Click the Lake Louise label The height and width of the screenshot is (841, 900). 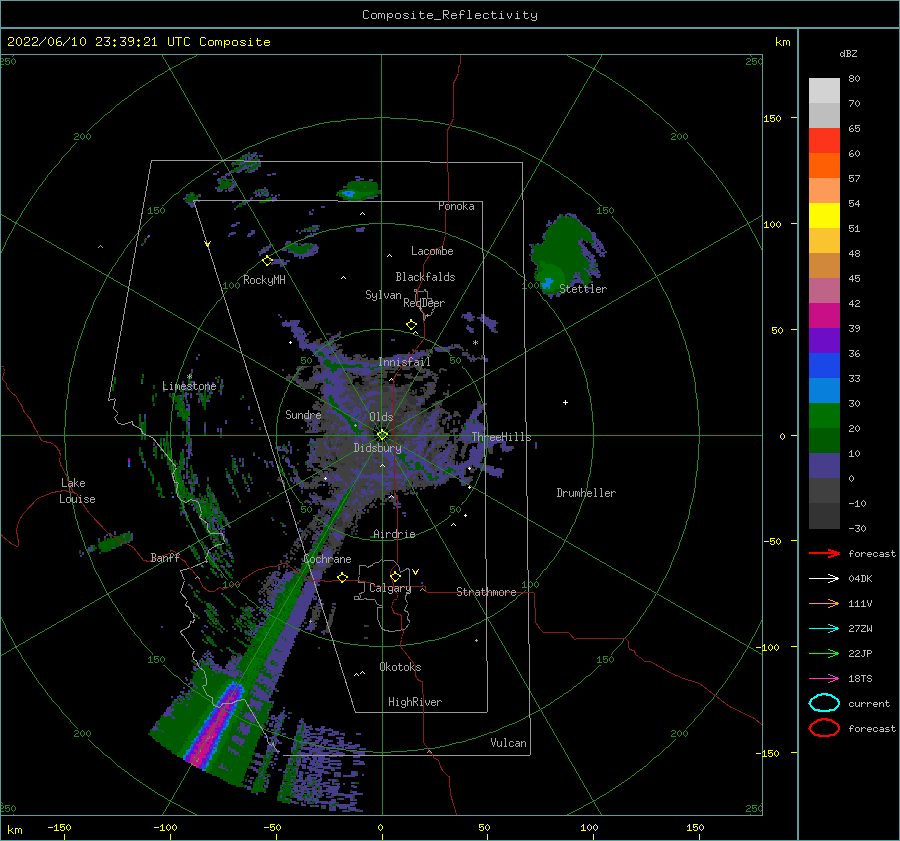pyautogui.click(x=77, y=491)
